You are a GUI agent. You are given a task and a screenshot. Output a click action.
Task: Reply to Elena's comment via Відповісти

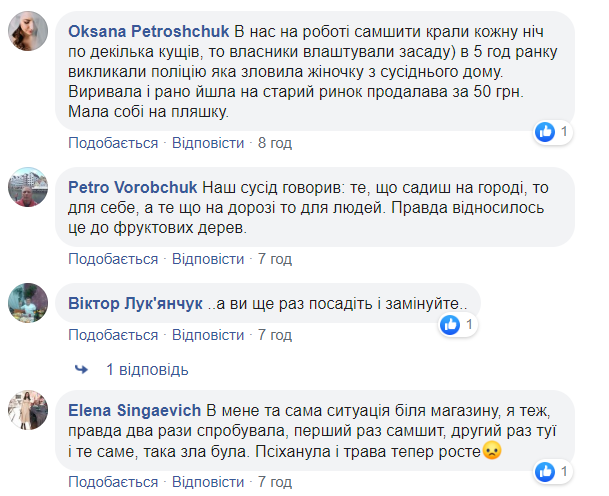(x=209, y=482)
